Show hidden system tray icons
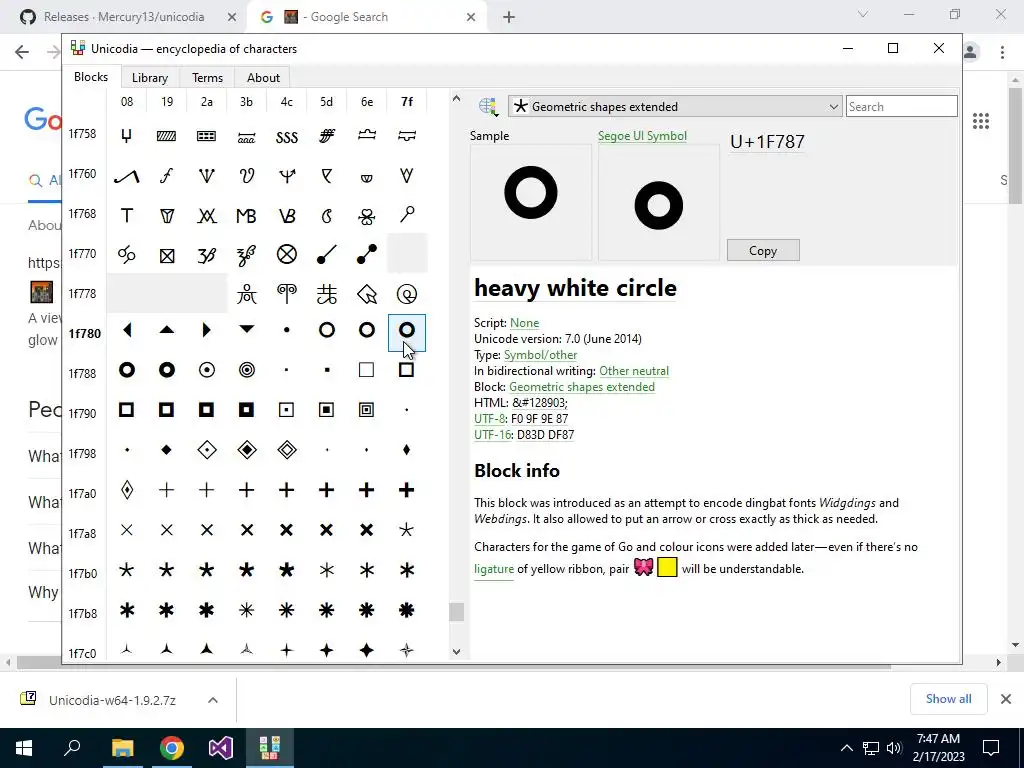The image size is (1024, 768). pyautogui.click(x=846, y=748)
